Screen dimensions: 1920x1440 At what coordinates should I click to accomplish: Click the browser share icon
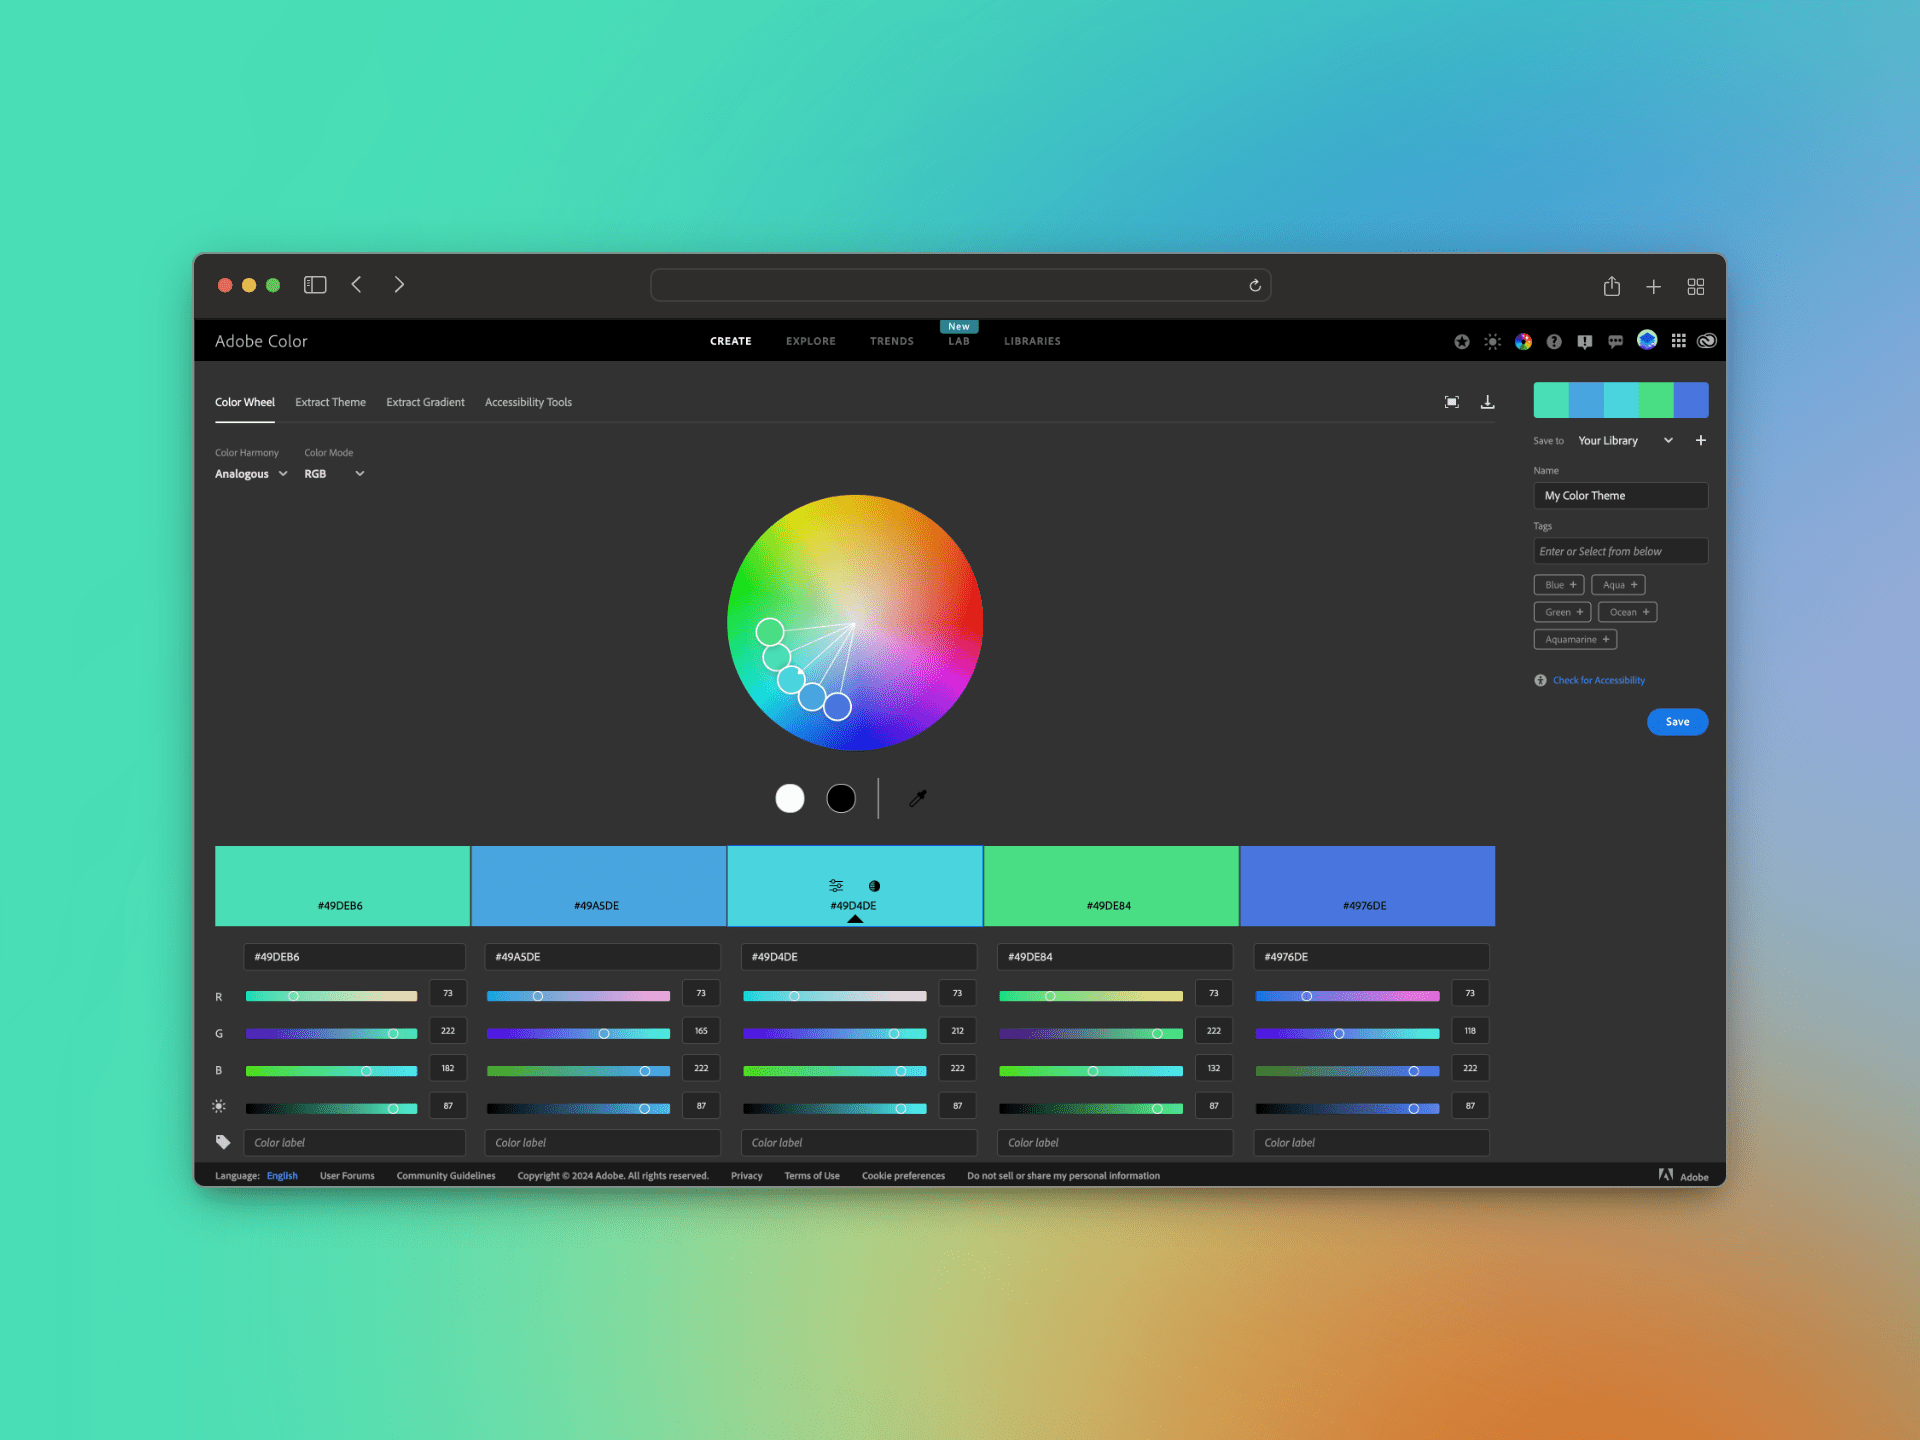click(x=1612, y=286)
